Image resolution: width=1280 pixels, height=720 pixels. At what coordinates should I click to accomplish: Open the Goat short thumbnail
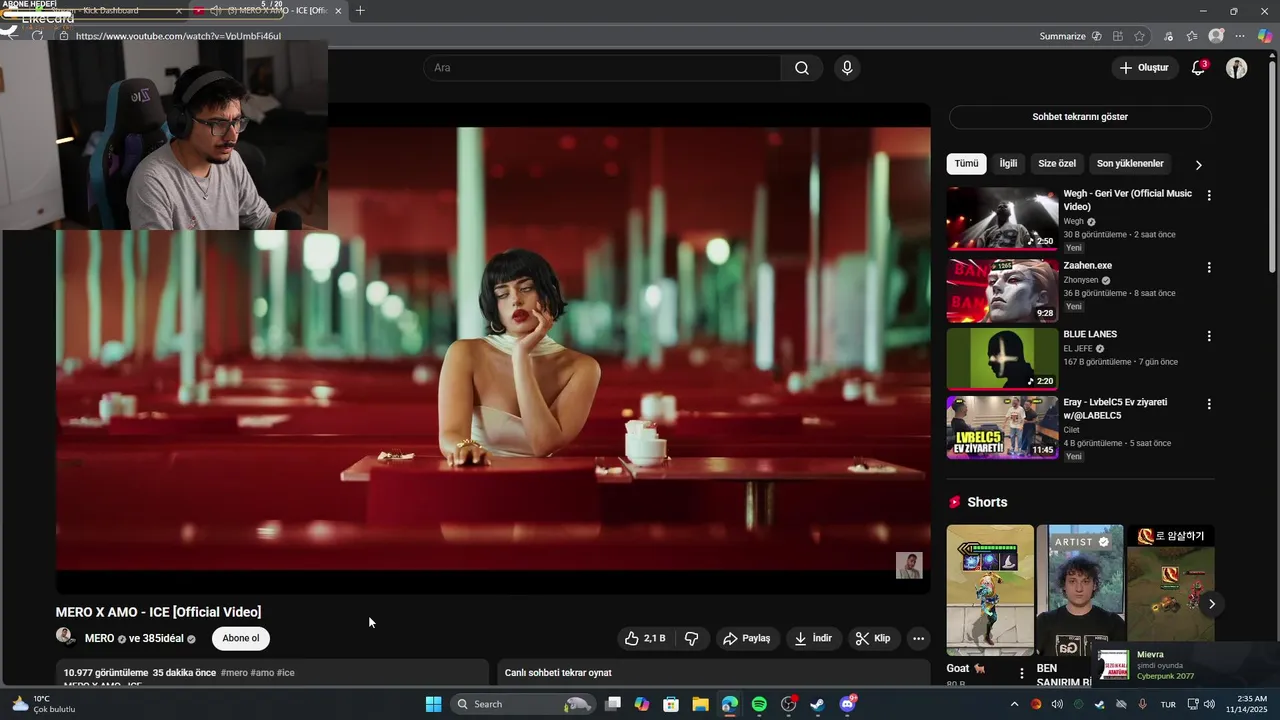pyautogui.click(x=990, y=590)
